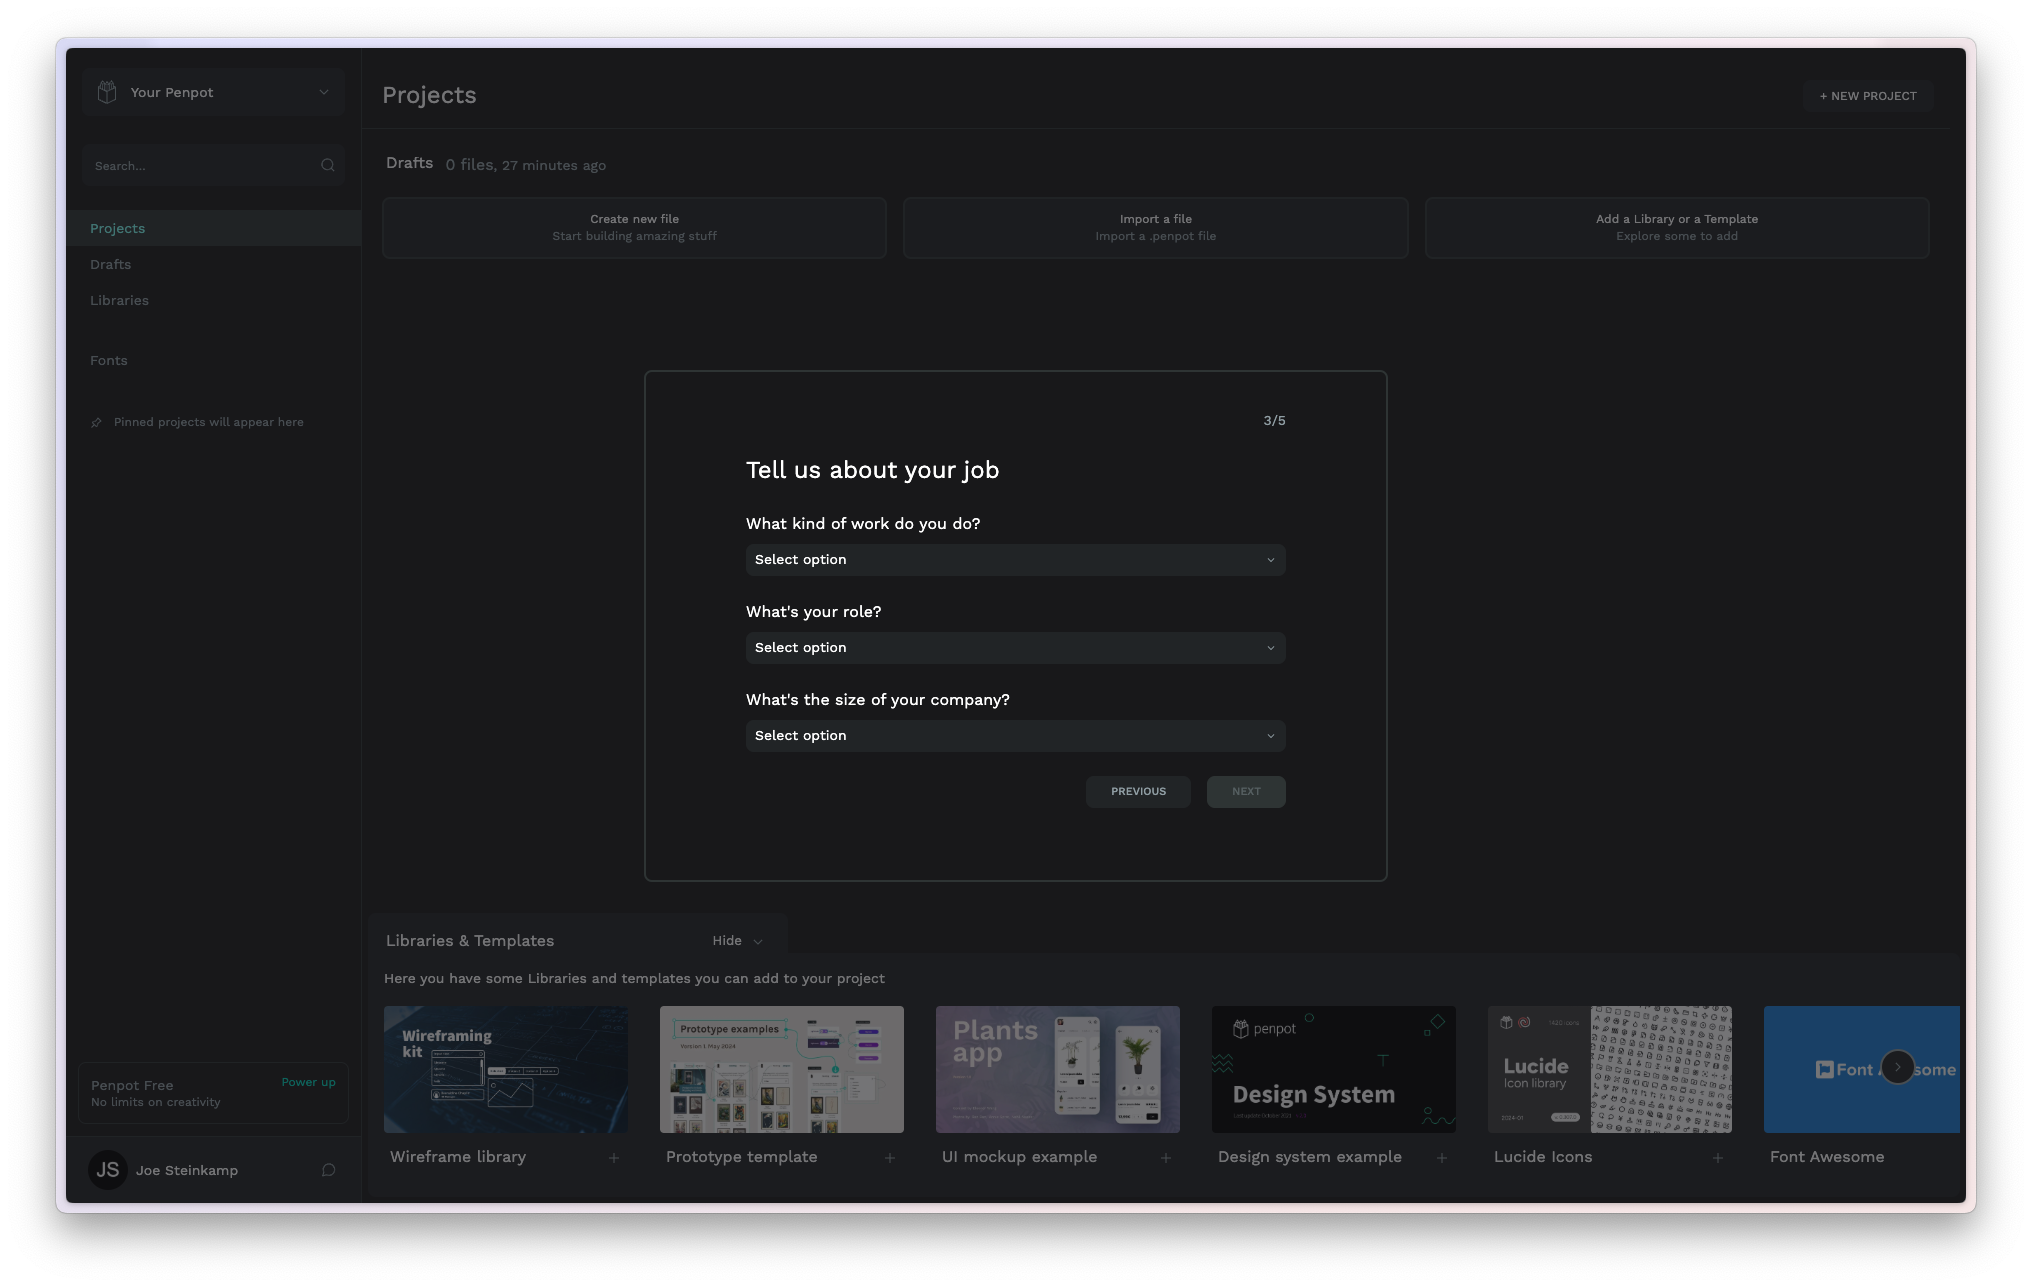This screenshot has width=2032, height=1287.
Task: Add Lucide Icons with plus icon
Action: pyautogui.click(x=1718, y=1158)
